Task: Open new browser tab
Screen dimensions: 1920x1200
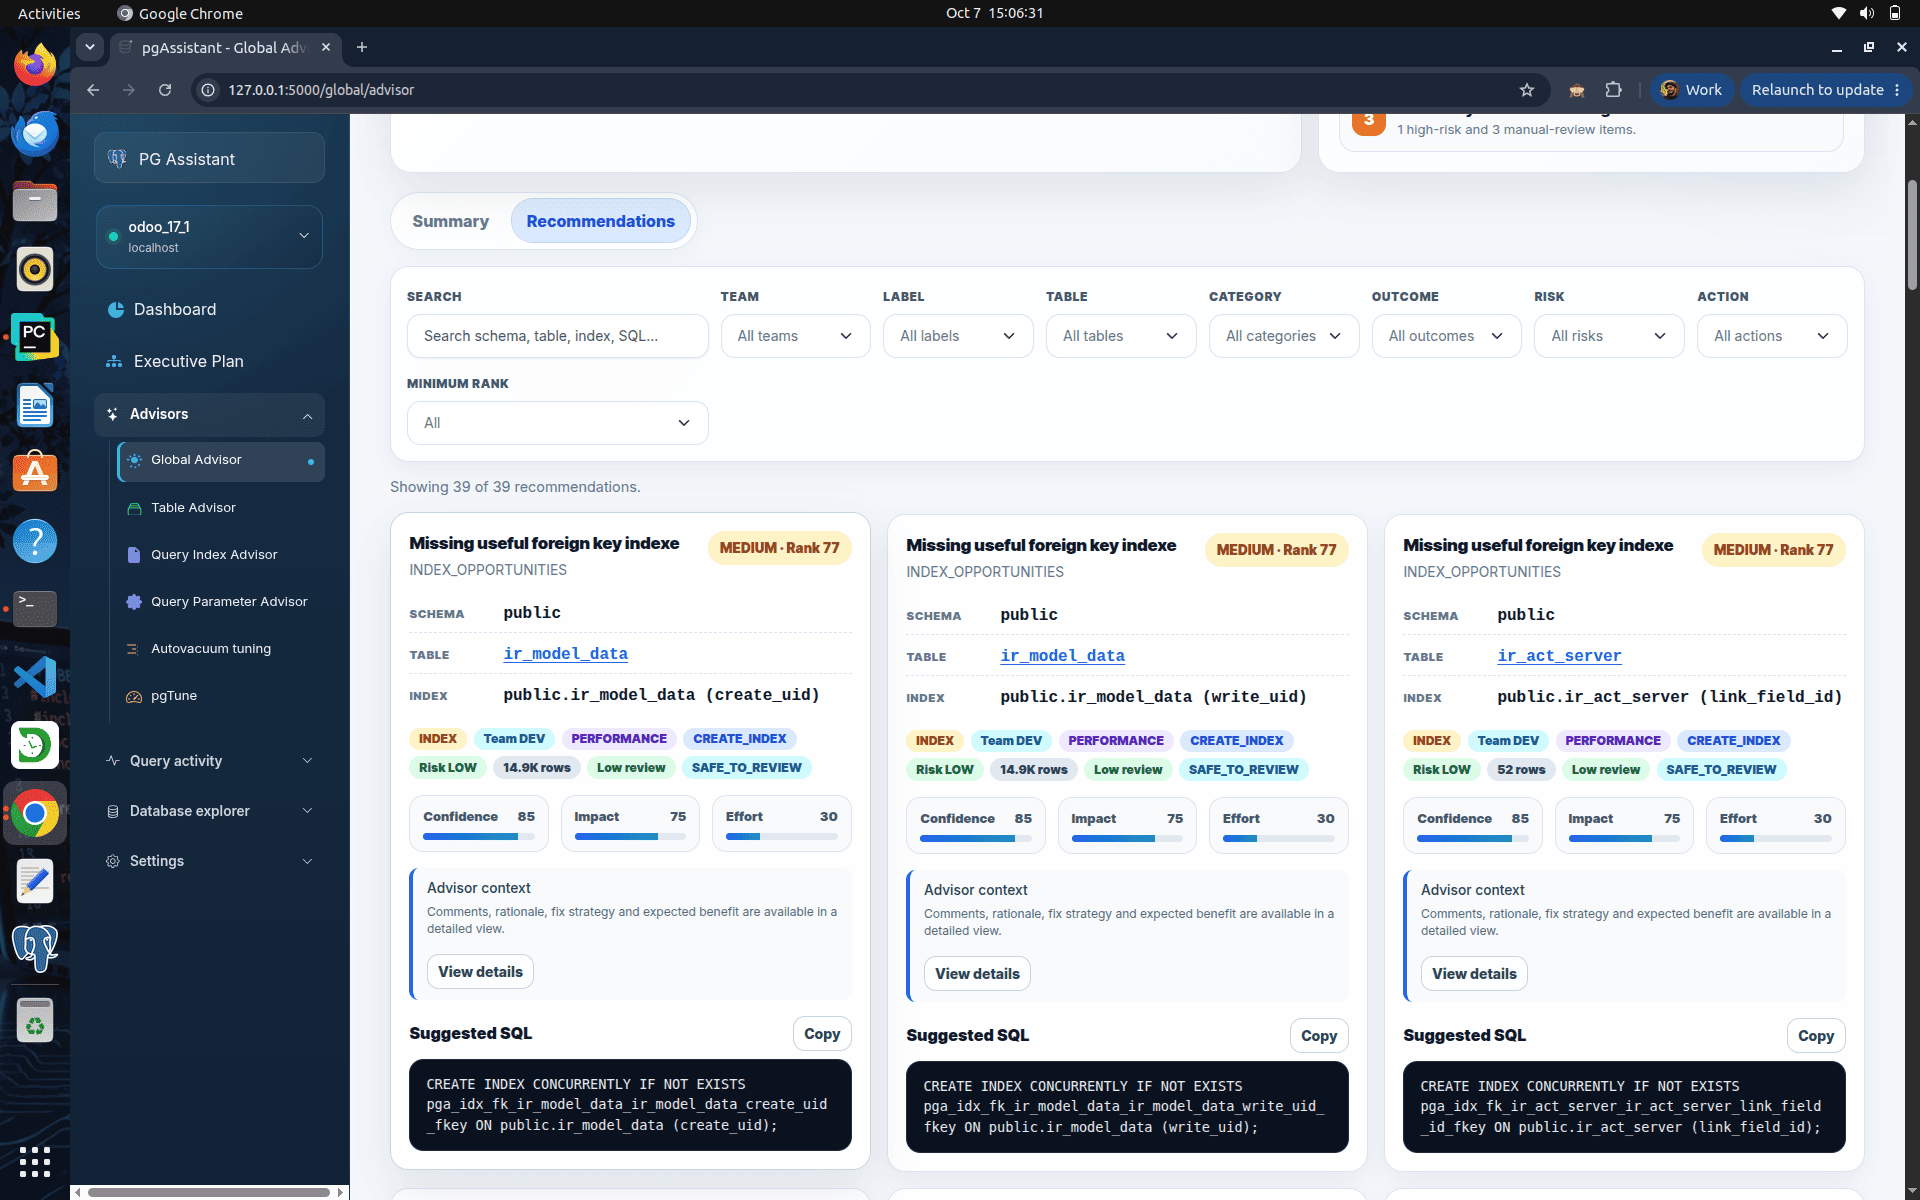Action: [362, 47]
